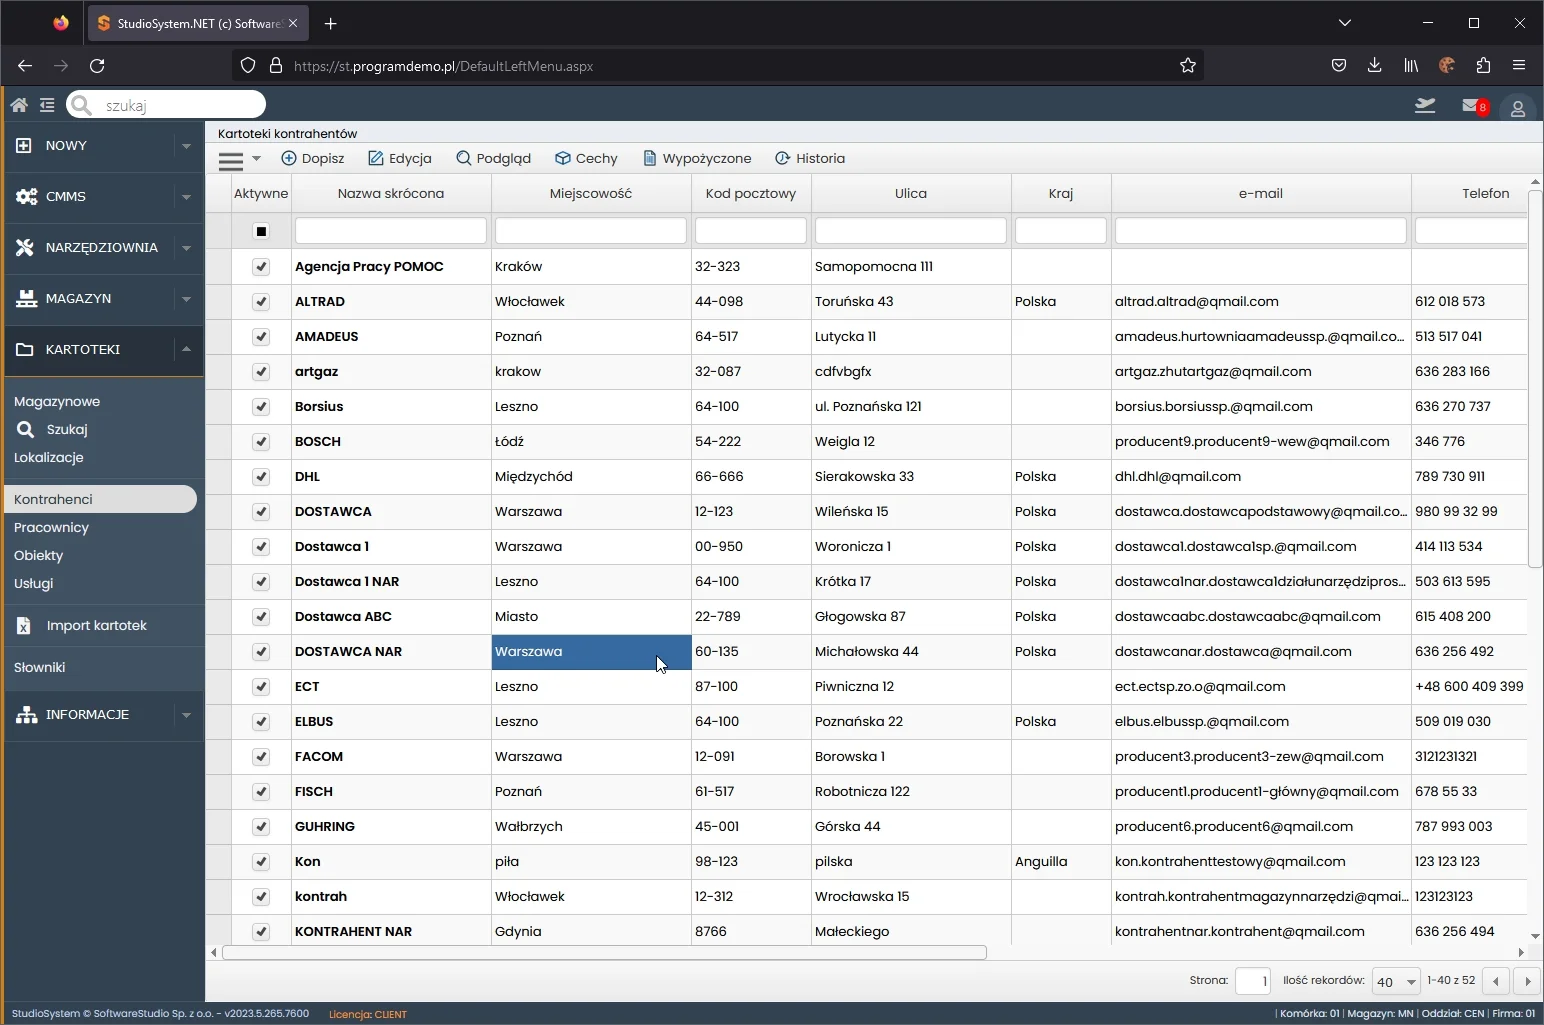Viewport: 1544px width, 1025px height.
Task: Click Import kartotek link
Action: [96, 625]
